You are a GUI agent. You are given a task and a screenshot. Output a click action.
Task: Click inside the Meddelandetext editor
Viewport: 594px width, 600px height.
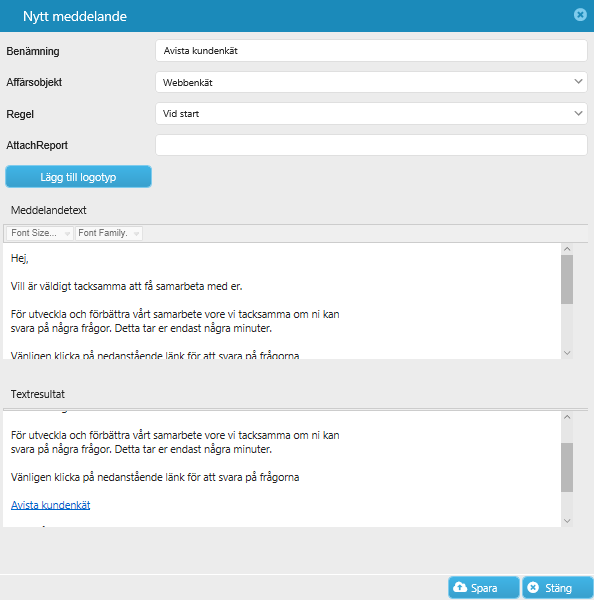point(282,301)
